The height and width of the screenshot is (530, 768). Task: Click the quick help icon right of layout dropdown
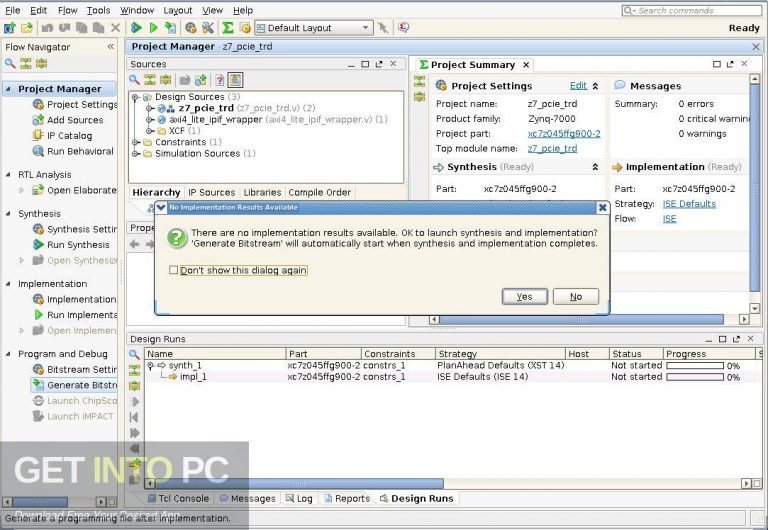[403, 28]
